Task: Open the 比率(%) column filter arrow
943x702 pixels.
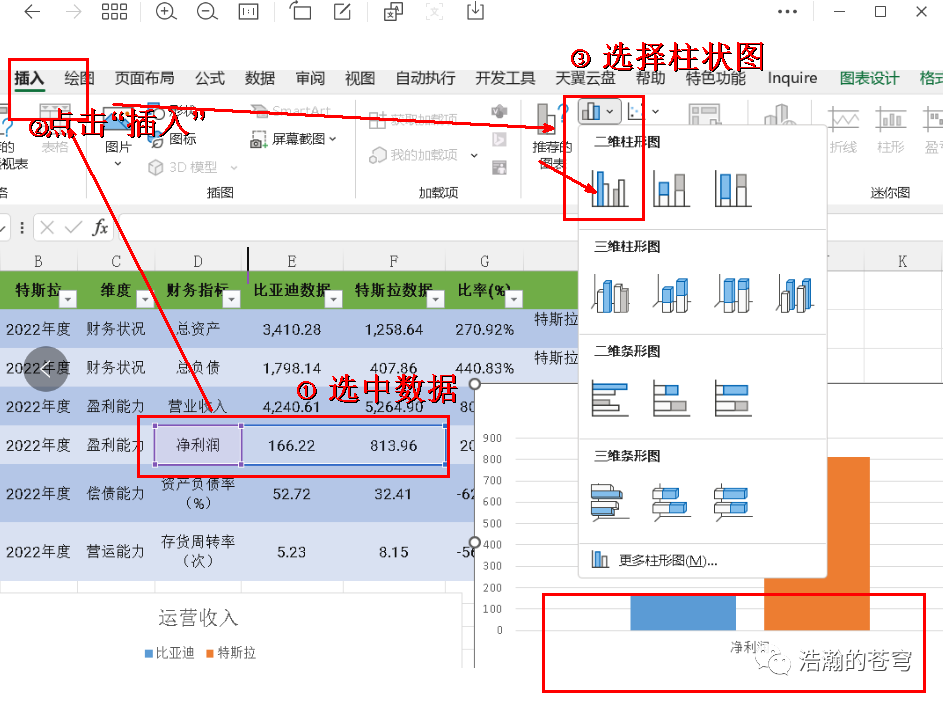Action: (x=514, y=299)
